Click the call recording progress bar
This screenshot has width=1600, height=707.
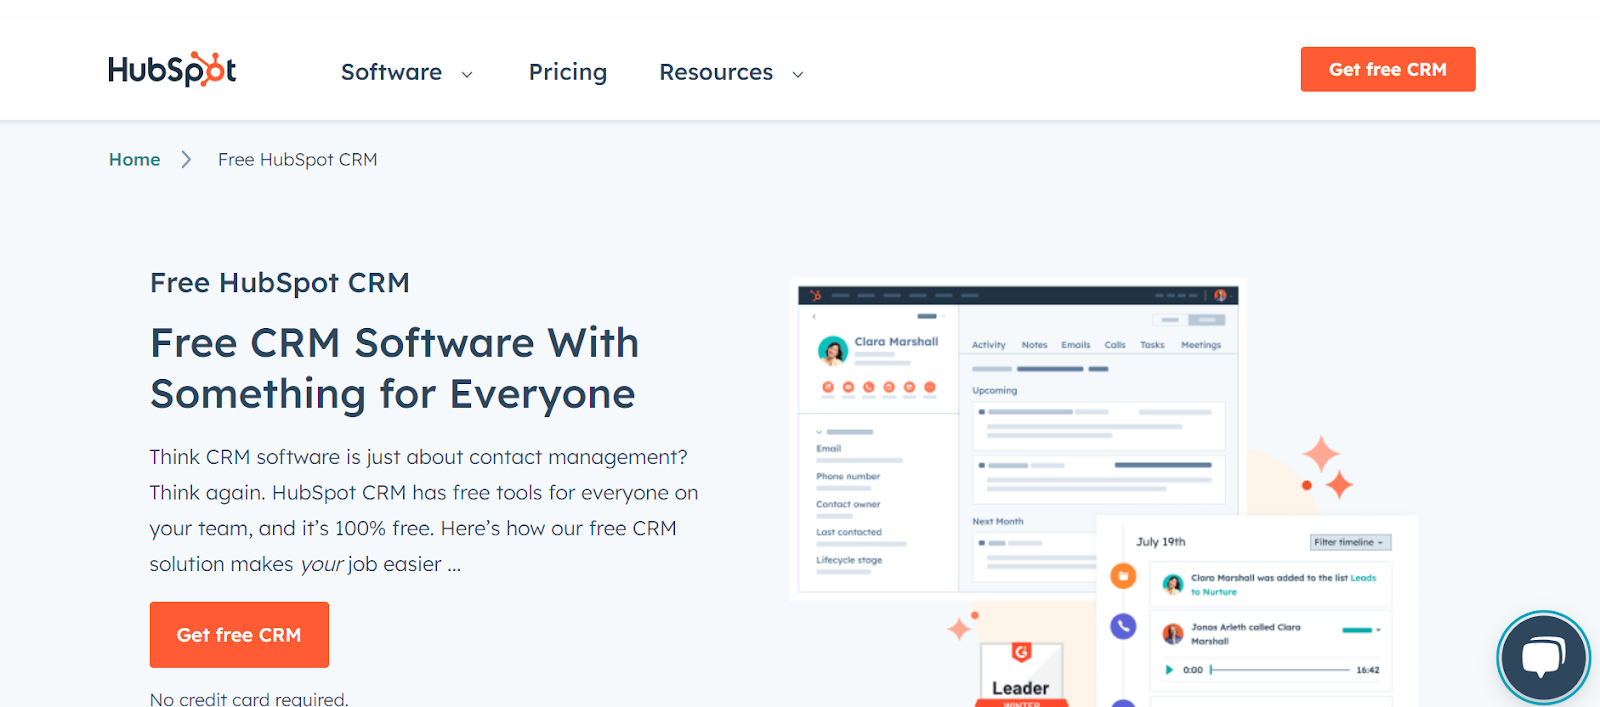[1280, 670]
